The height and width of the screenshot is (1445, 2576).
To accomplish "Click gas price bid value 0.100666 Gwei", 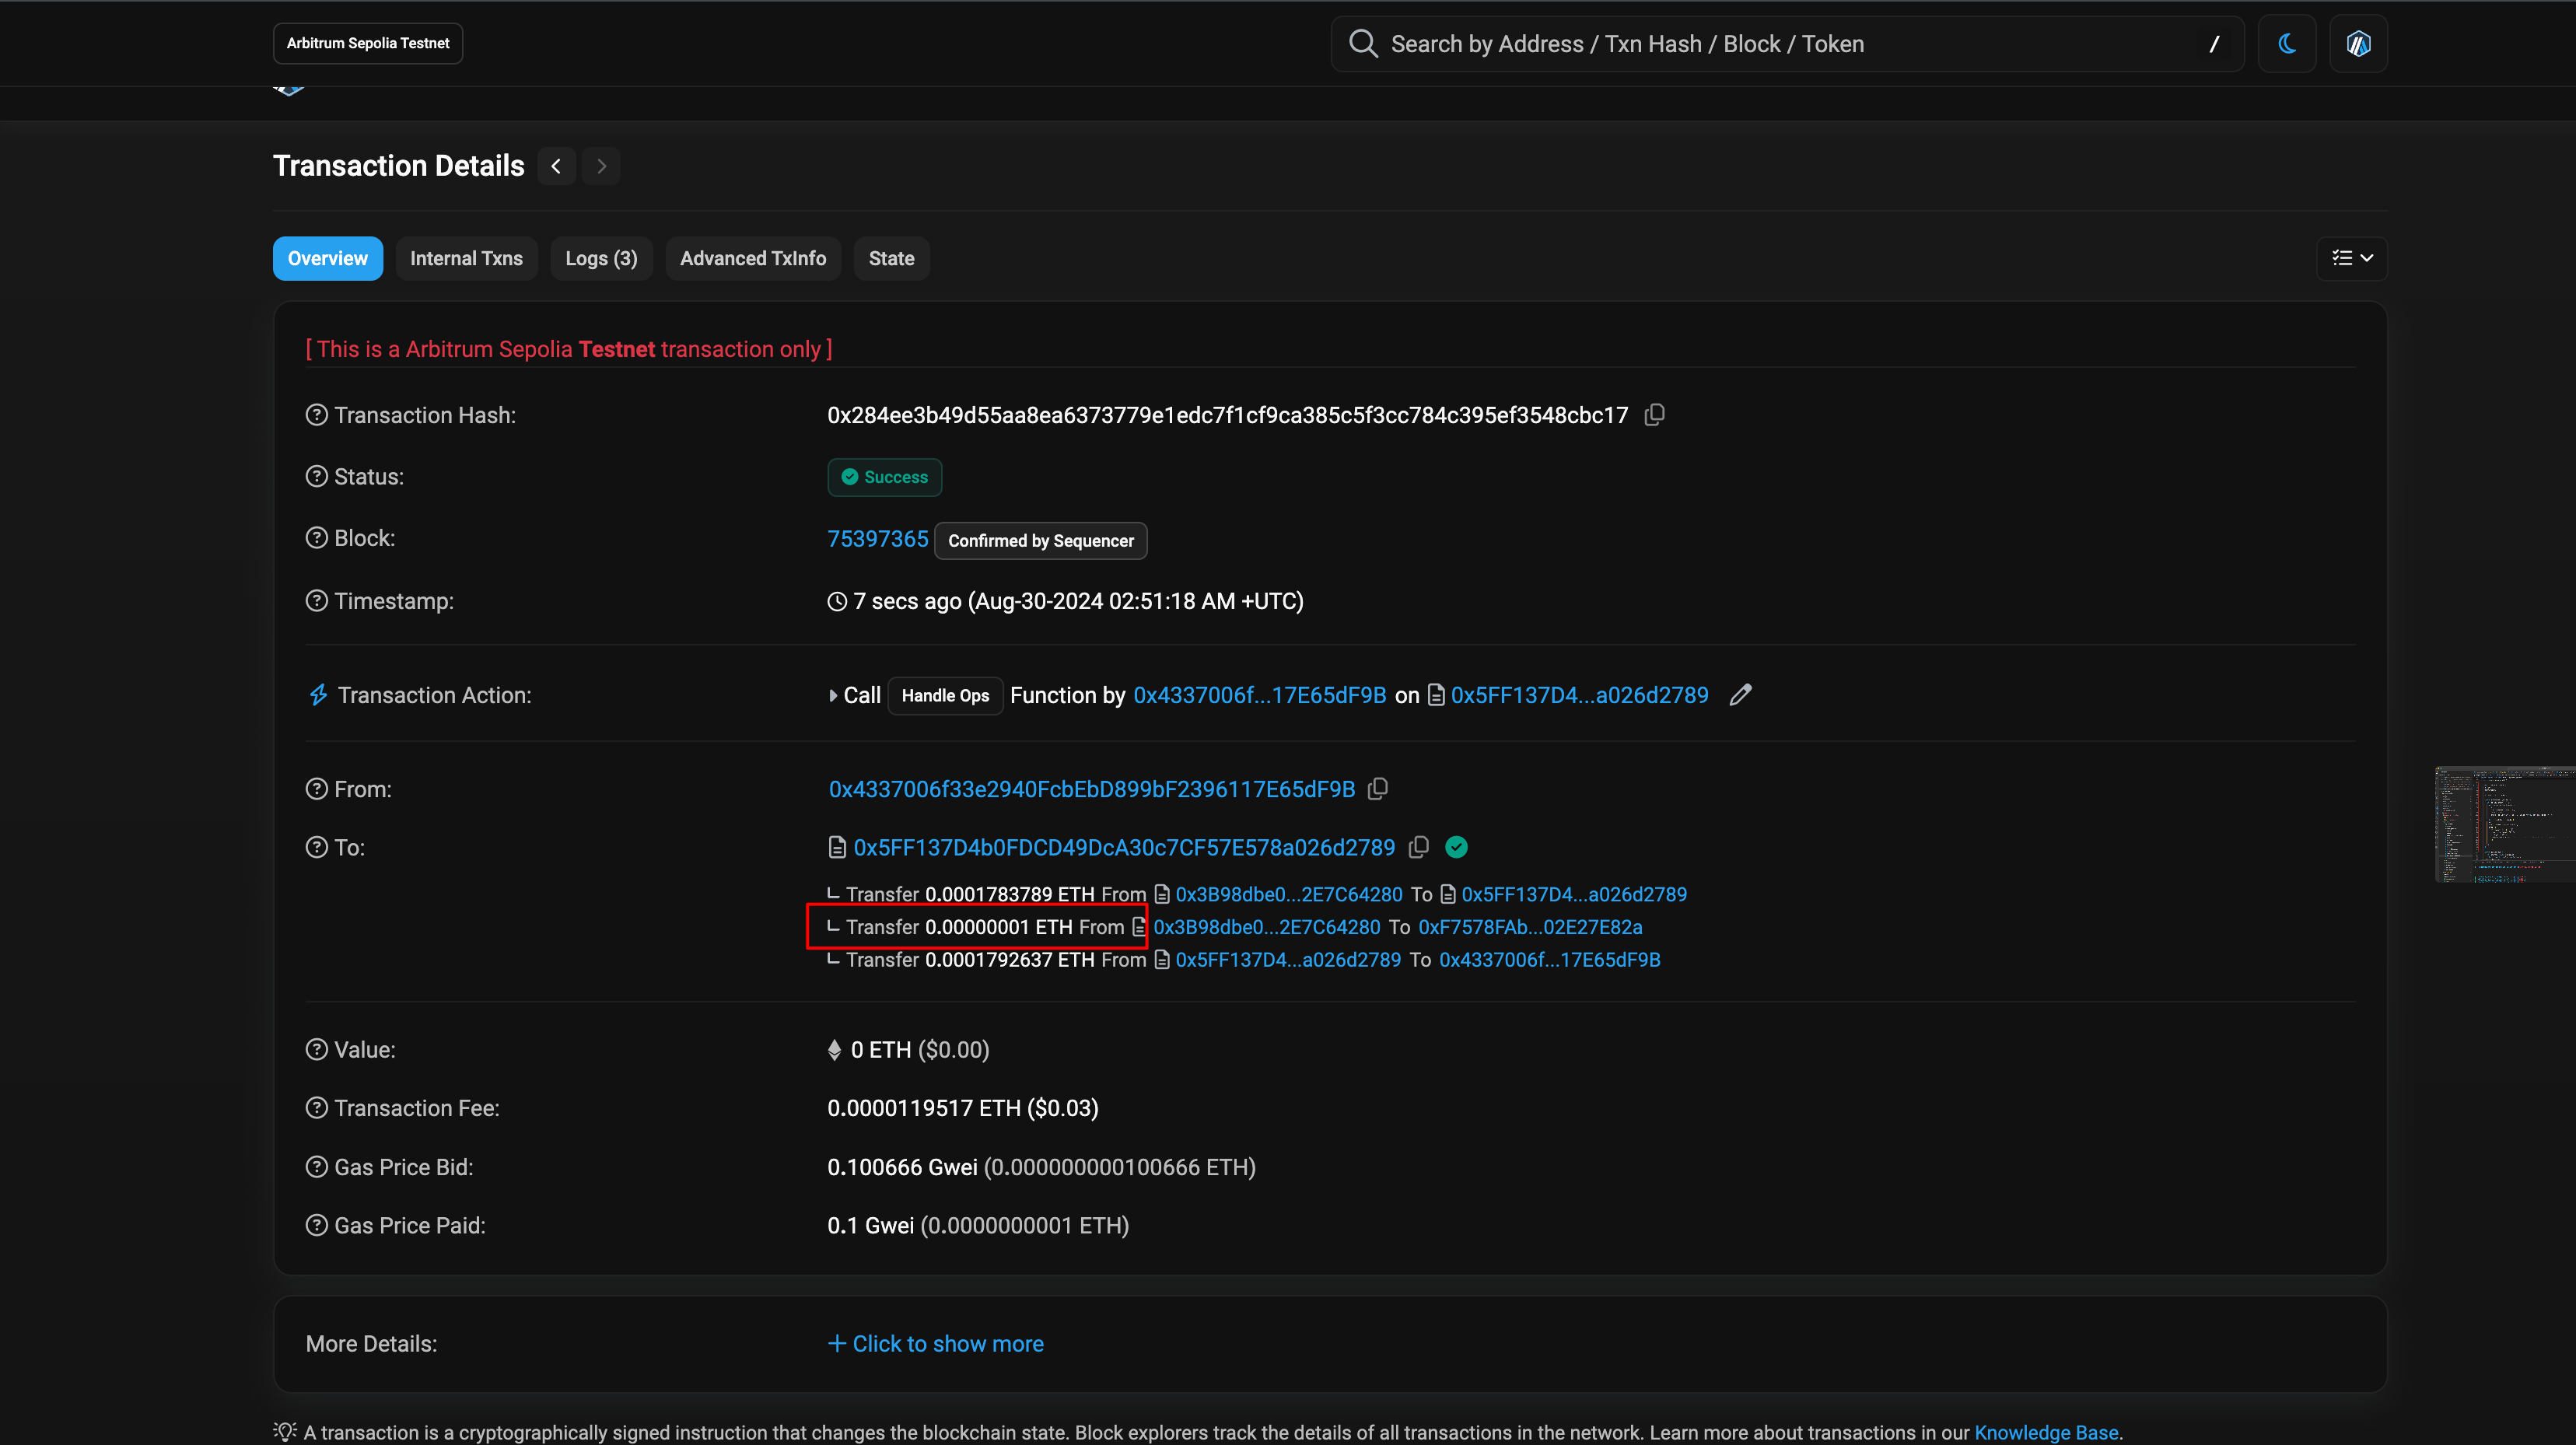I will [902, 1167].
